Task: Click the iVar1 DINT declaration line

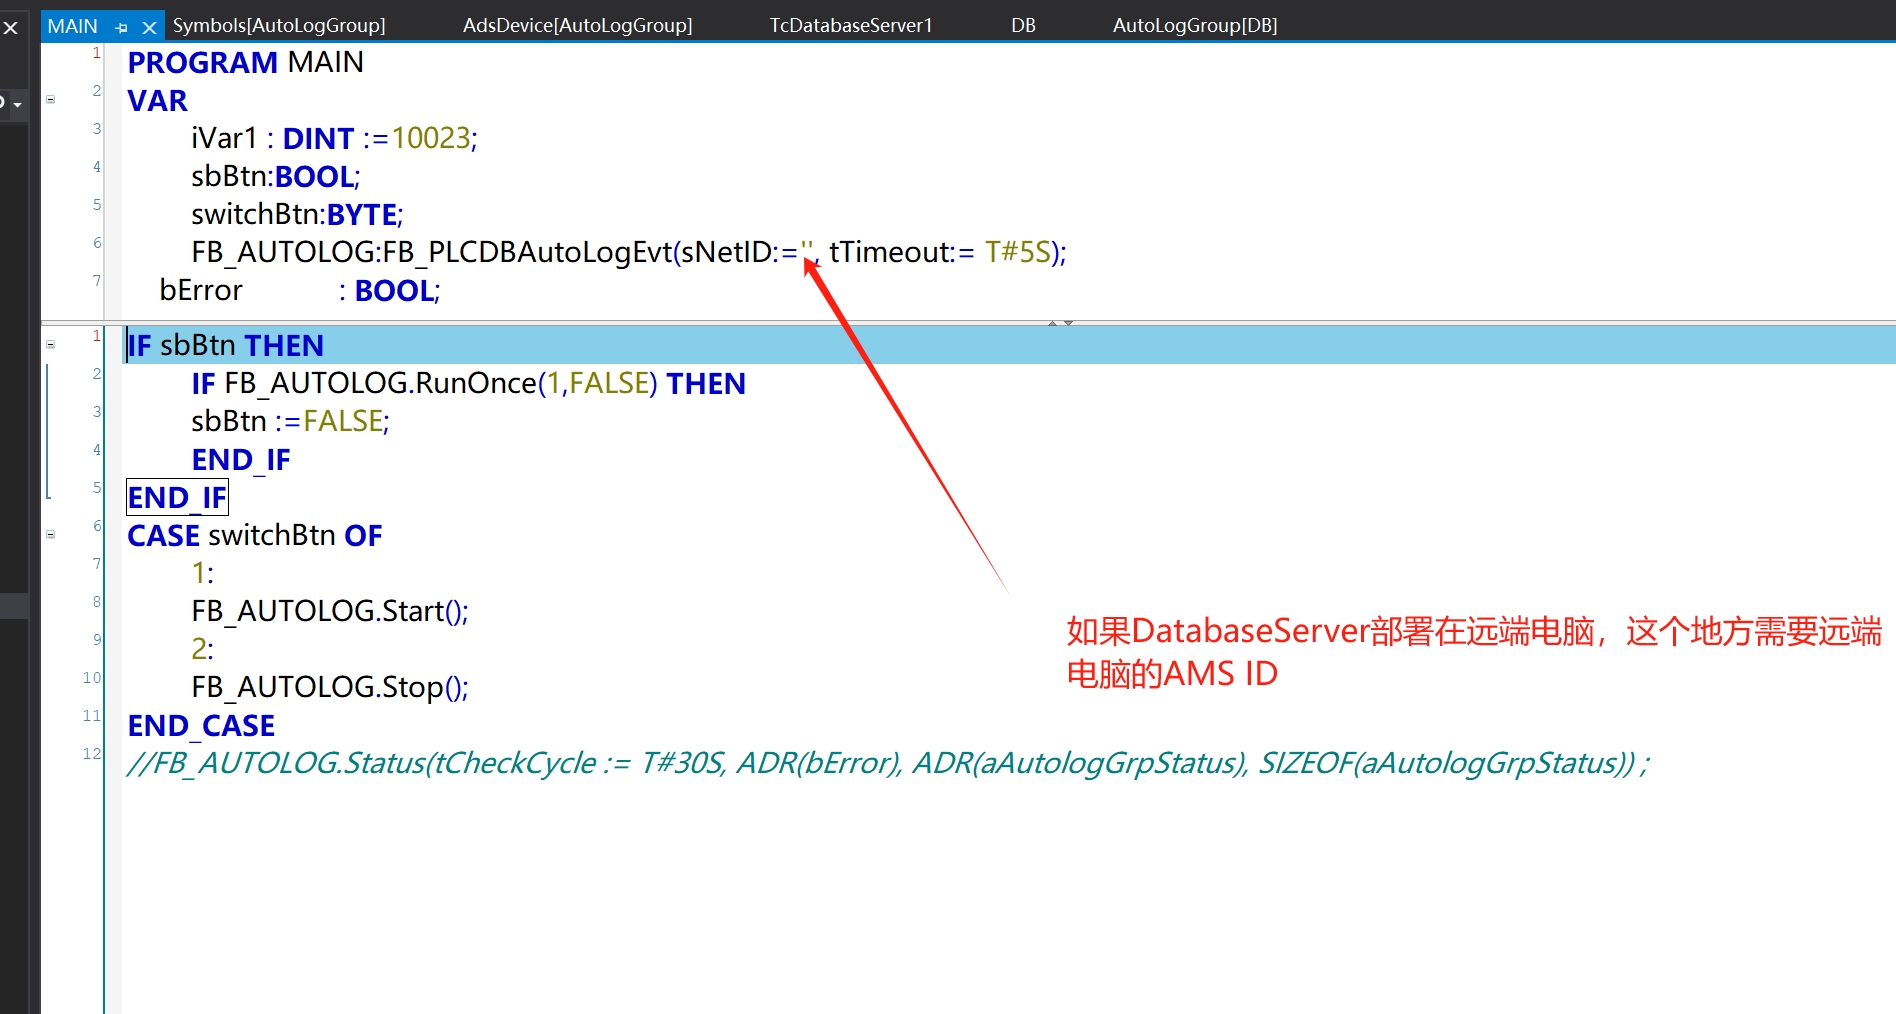Action: coord(333,138)
